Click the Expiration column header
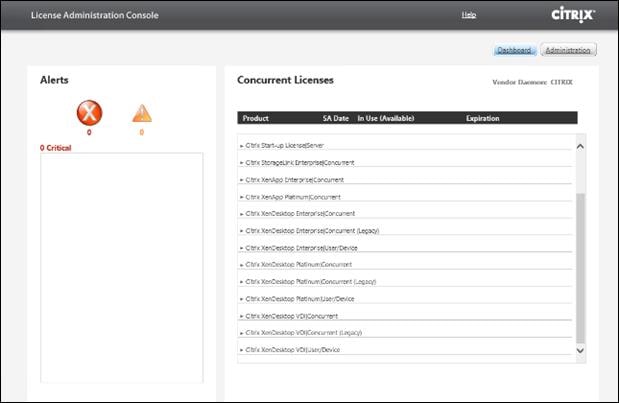Screen dimensions: 619x403 482,118
